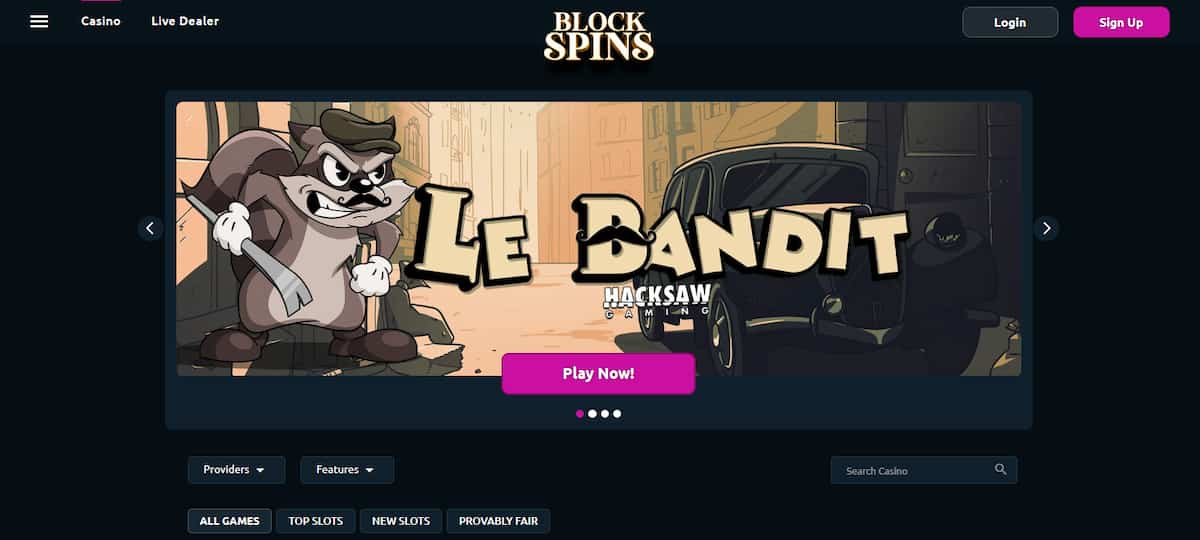This screenshot has width=1200, height=540.
Task: Open the Live Dealer menu item
Action: [x=185, y=21]
